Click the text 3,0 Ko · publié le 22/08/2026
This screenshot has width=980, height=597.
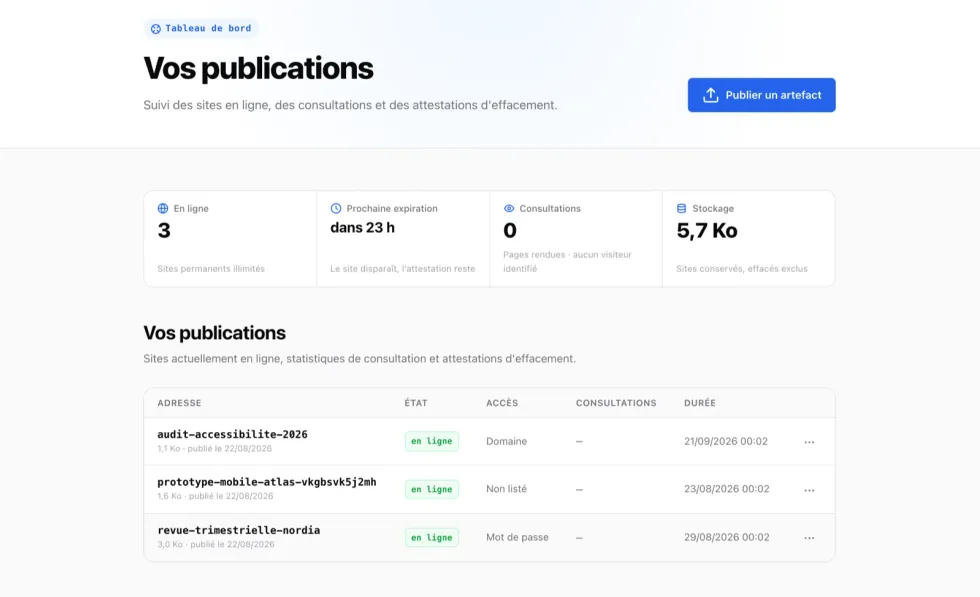point(216,544)
